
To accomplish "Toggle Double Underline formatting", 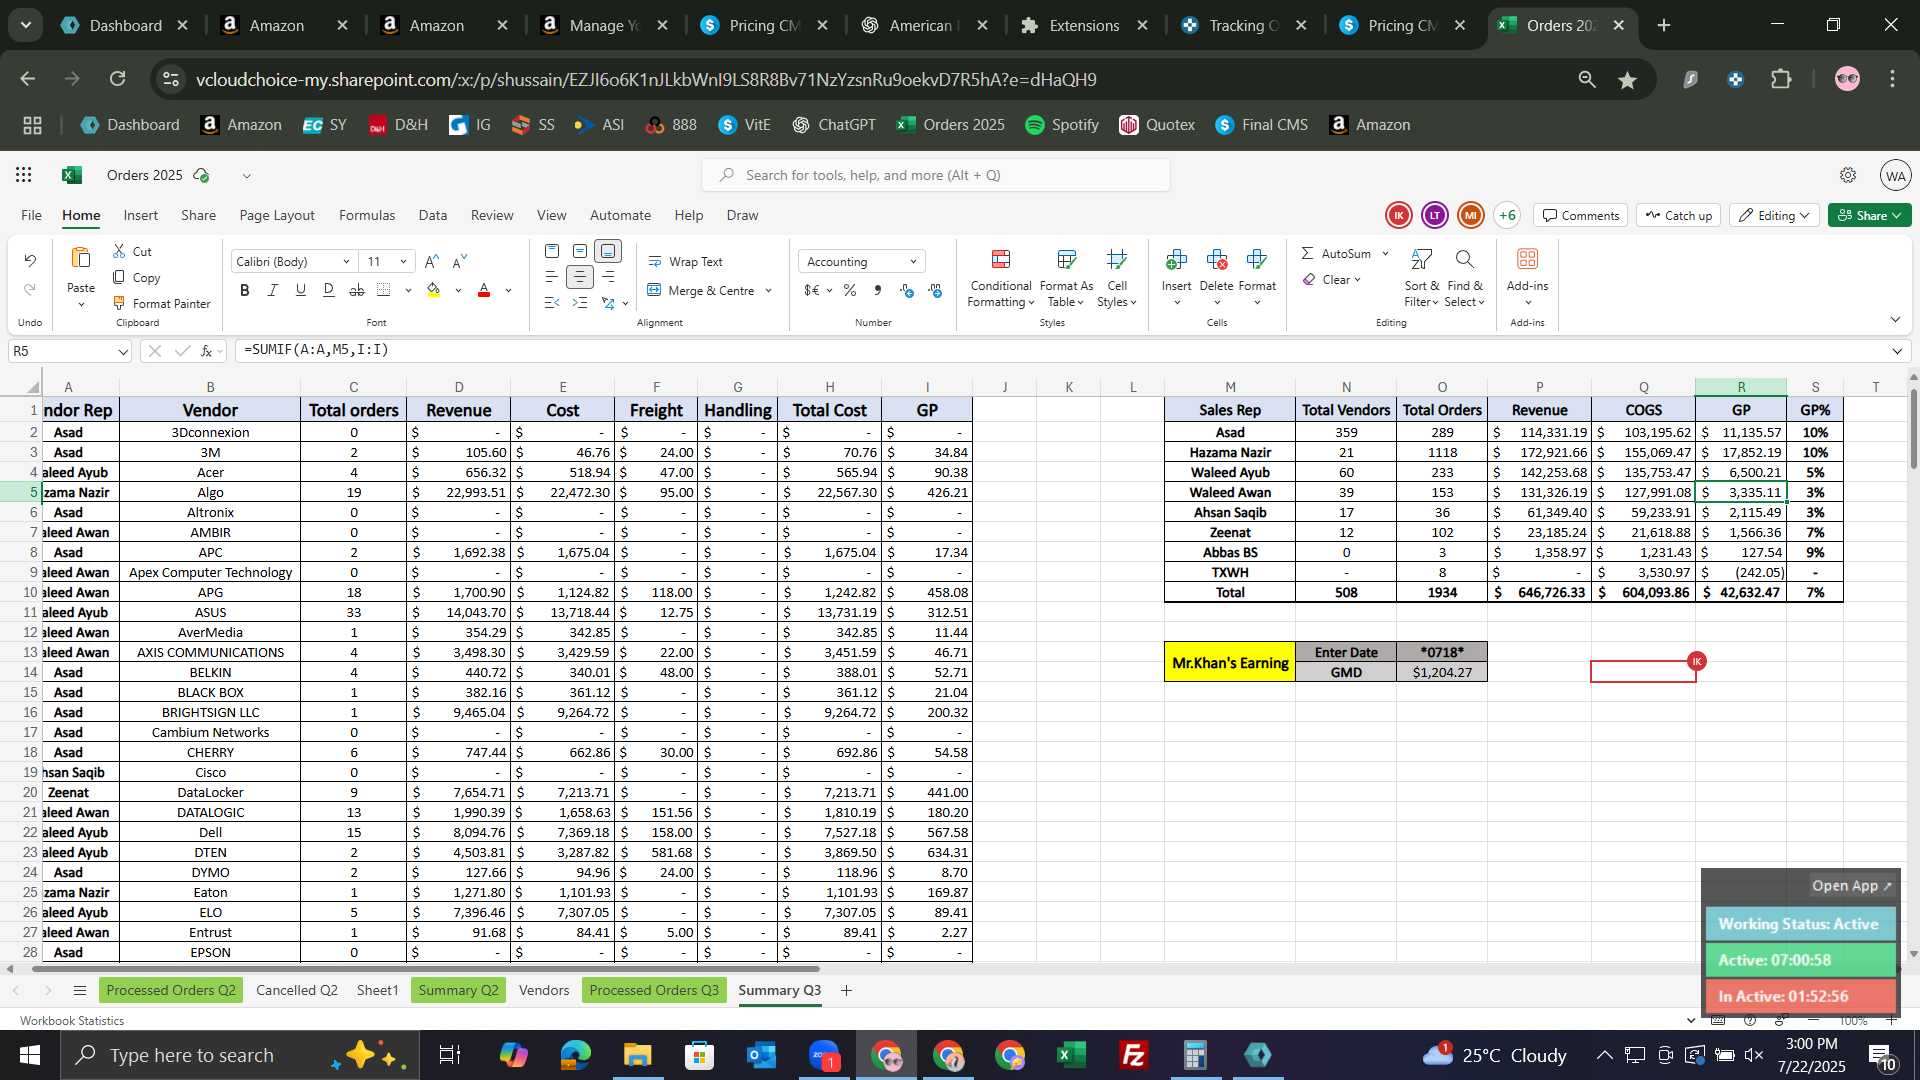I will click(329, 290).
